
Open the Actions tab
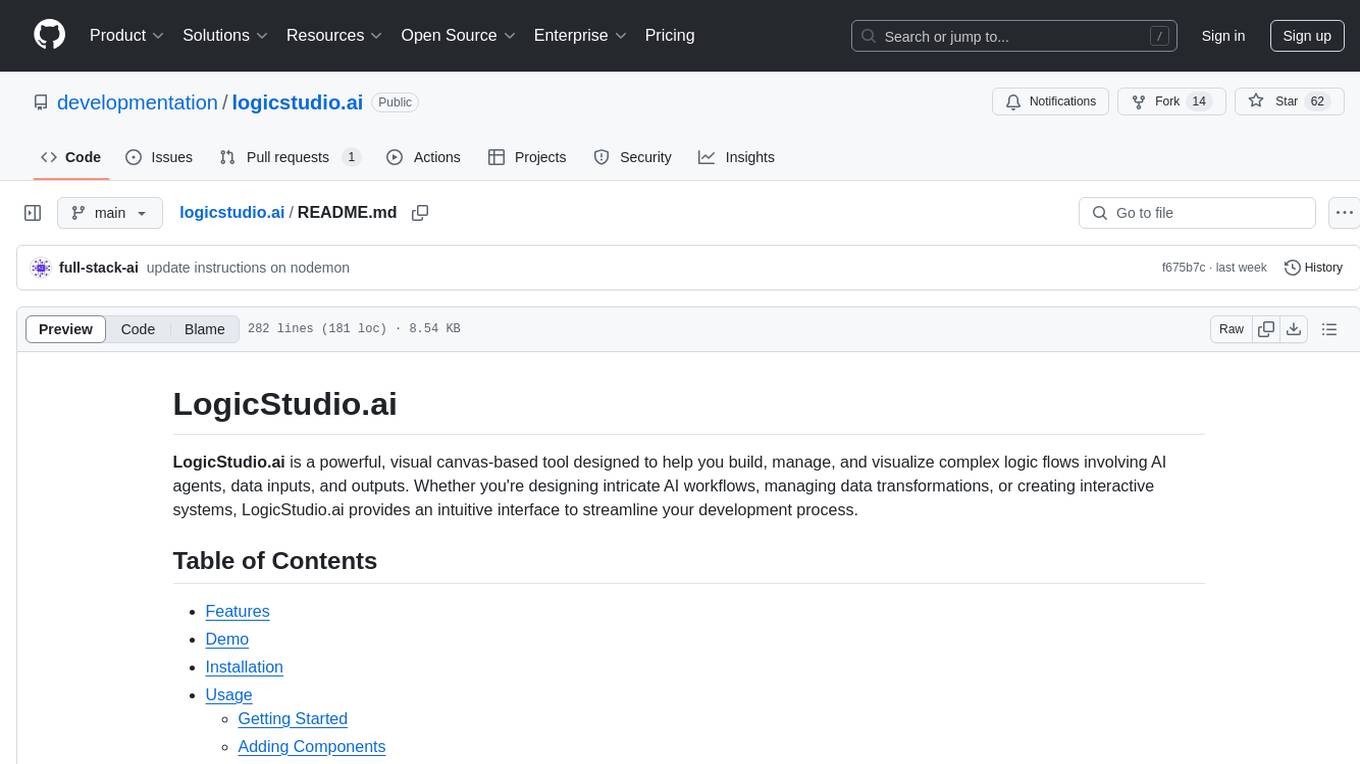(423, 157)
